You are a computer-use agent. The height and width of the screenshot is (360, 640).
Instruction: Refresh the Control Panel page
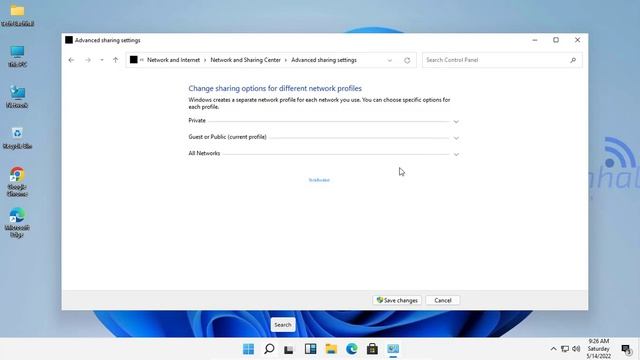[407, 60]
